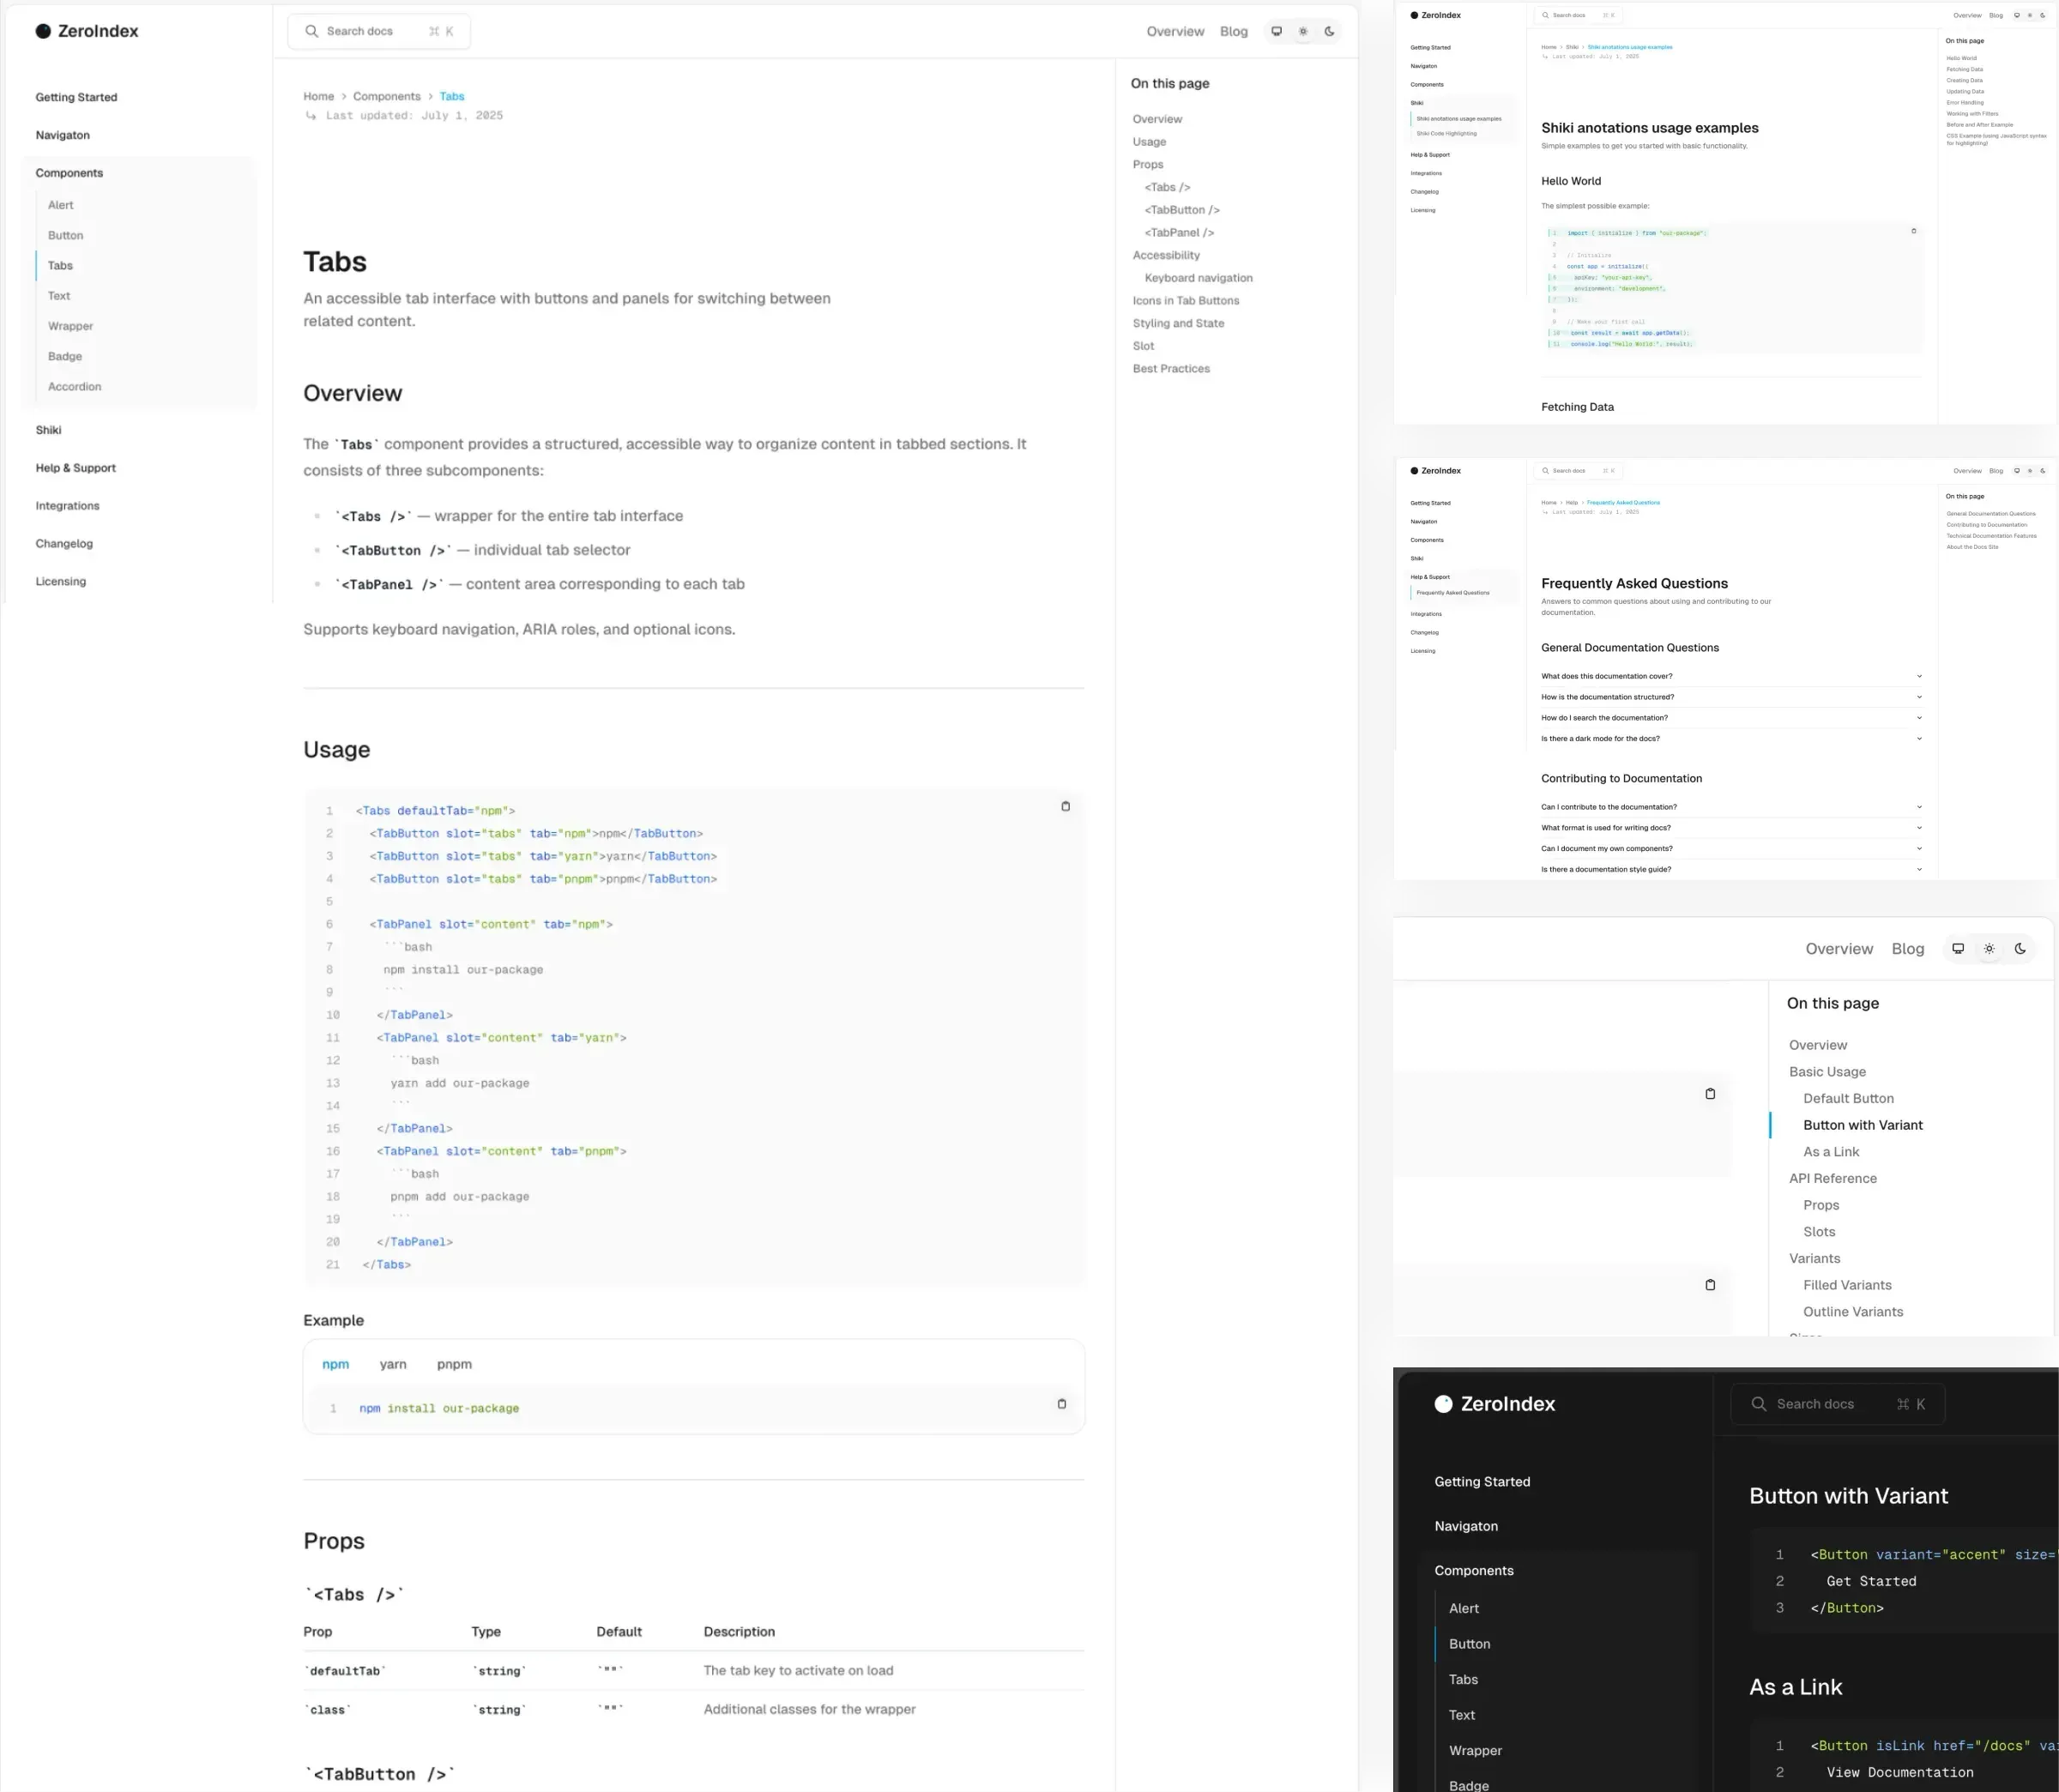This screenshot has height=1792, width=2059.
Task: Copy the npm install example snippet
Action: pos(1061,1404)
